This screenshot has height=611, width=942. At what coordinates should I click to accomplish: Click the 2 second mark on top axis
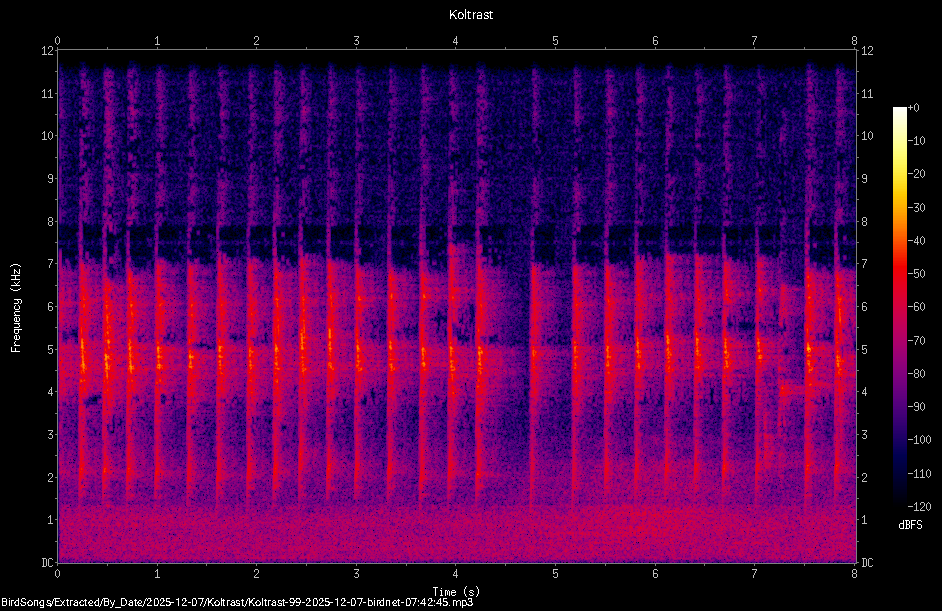[257, 41]
